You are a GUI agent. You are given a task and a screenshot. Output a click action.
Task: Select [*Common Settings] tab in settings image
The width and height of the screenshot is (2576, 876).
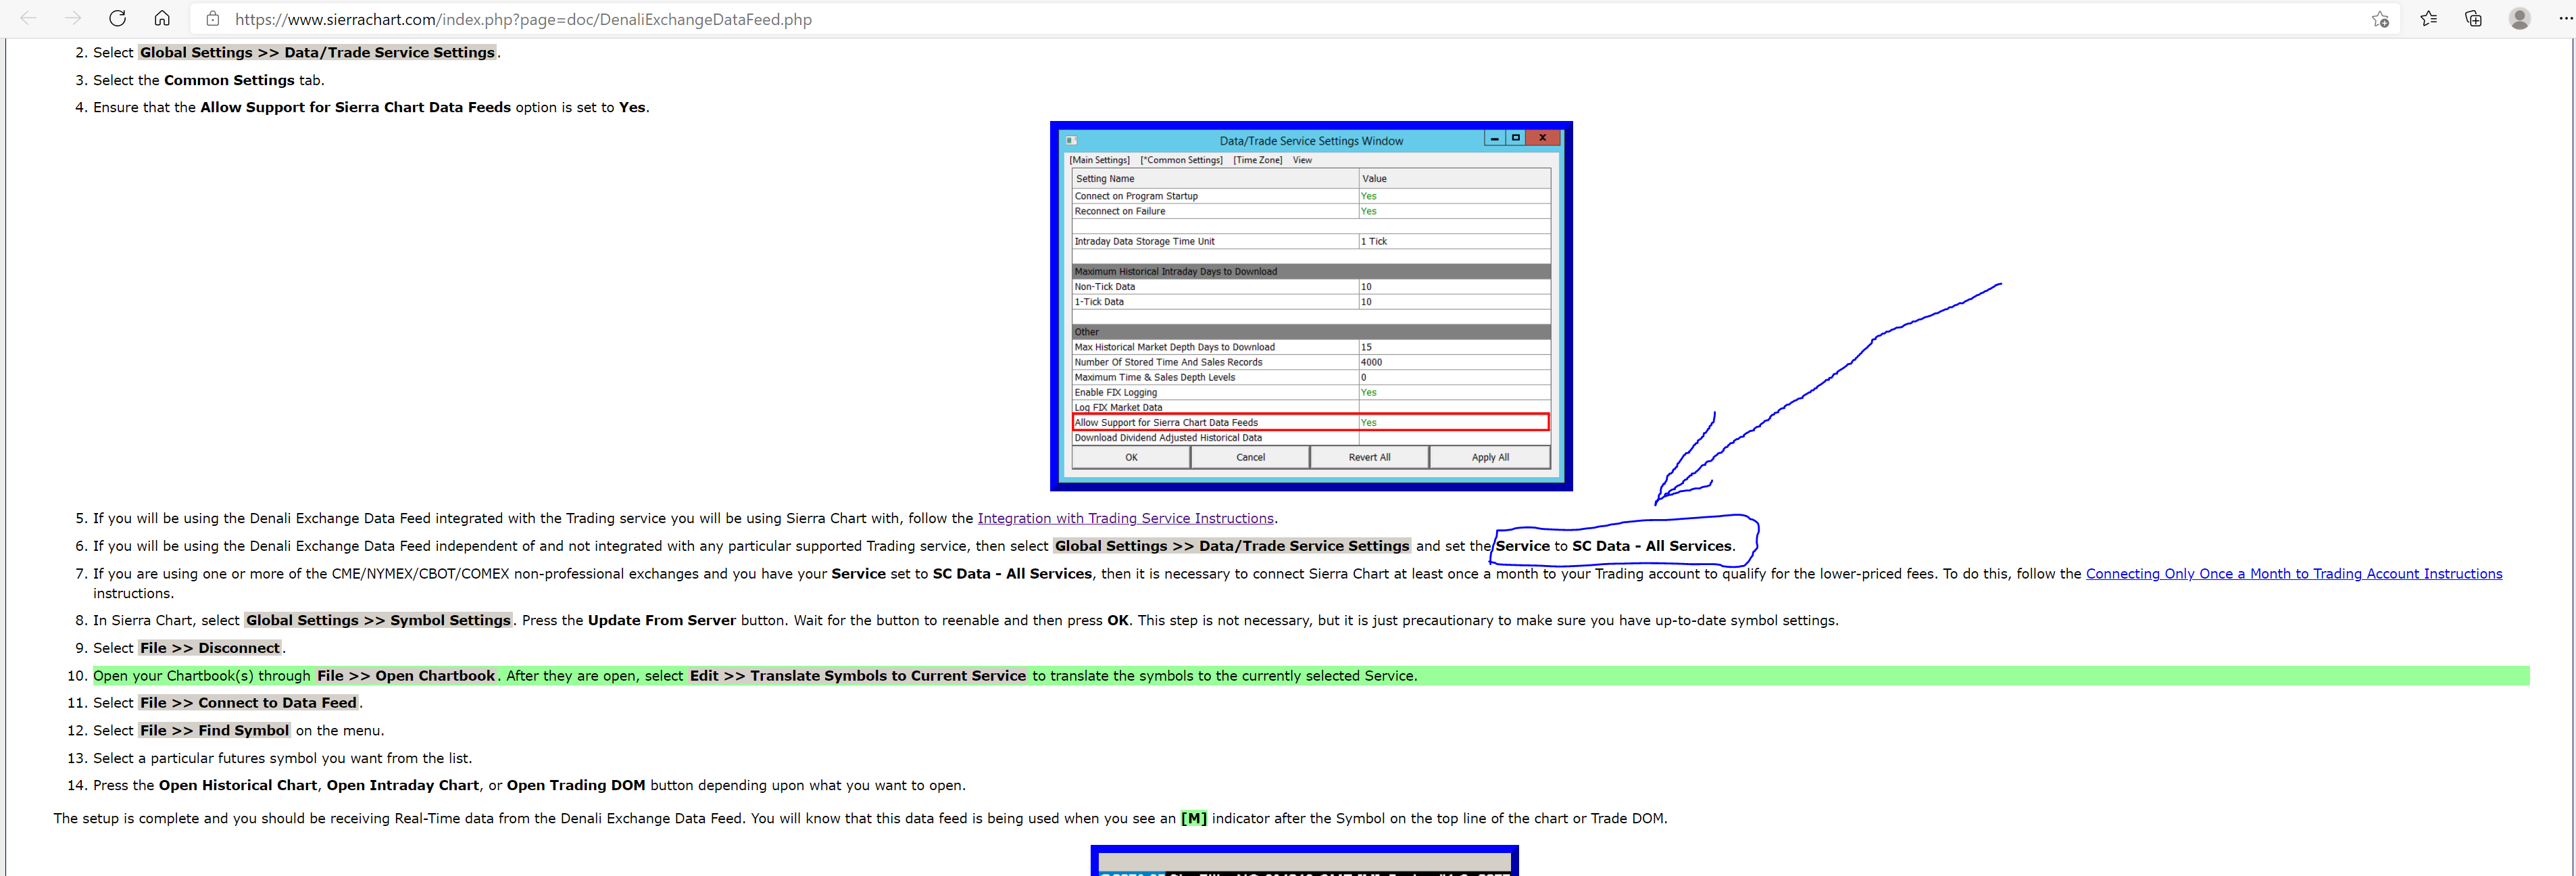point(1181,160)
